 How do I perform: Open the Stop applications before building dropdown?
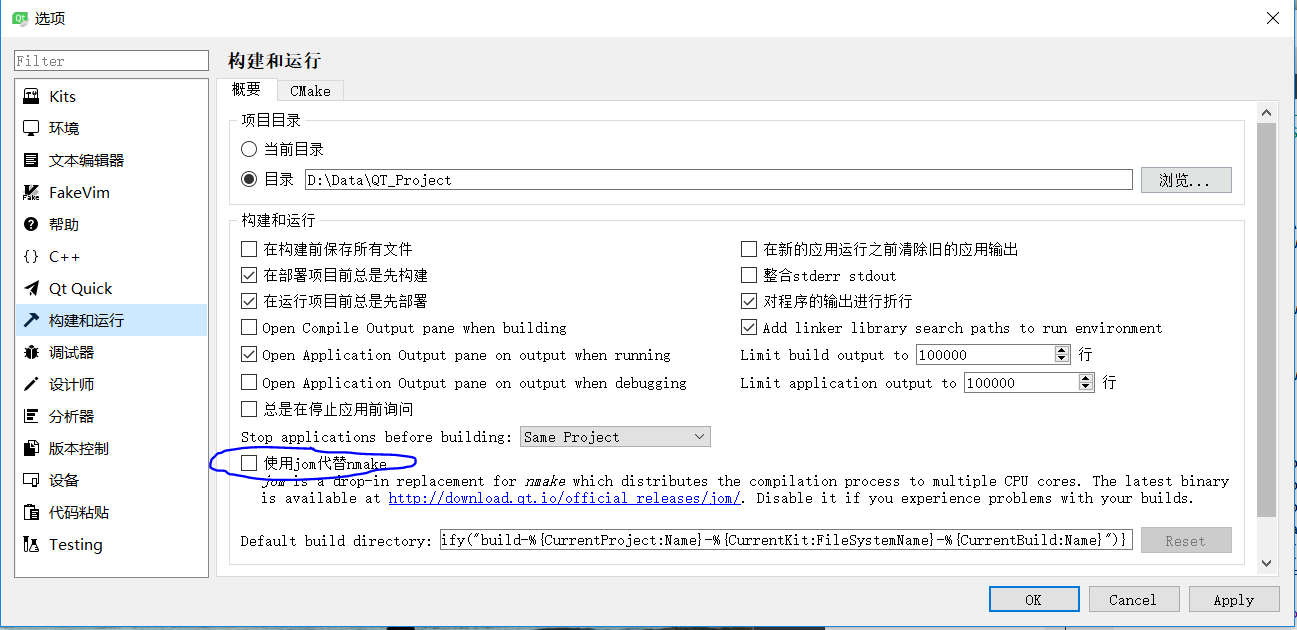615,436
